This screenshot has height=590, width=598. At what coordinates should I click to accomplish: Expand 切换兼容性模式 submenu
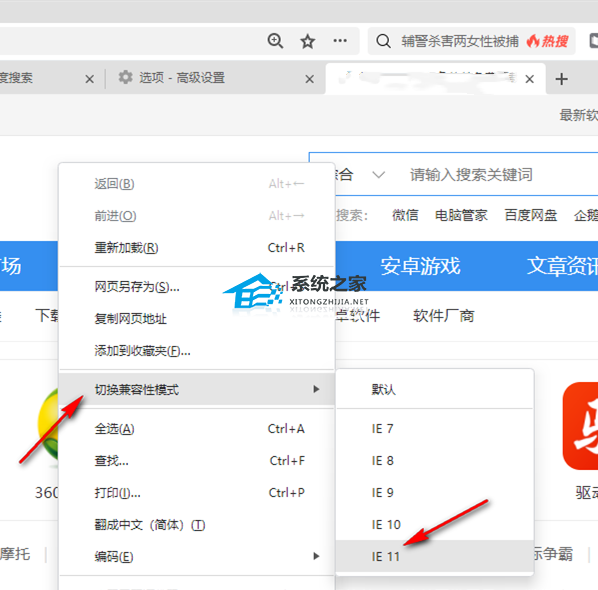pyautogui.click(x=197, y=389)
